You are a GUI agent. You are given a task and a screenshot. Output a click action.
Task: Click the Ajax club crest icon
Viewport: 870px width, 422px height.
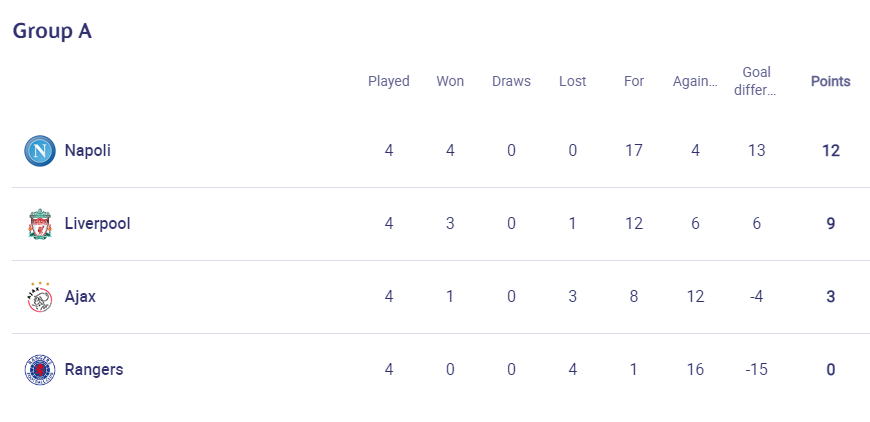coord(40,297)
